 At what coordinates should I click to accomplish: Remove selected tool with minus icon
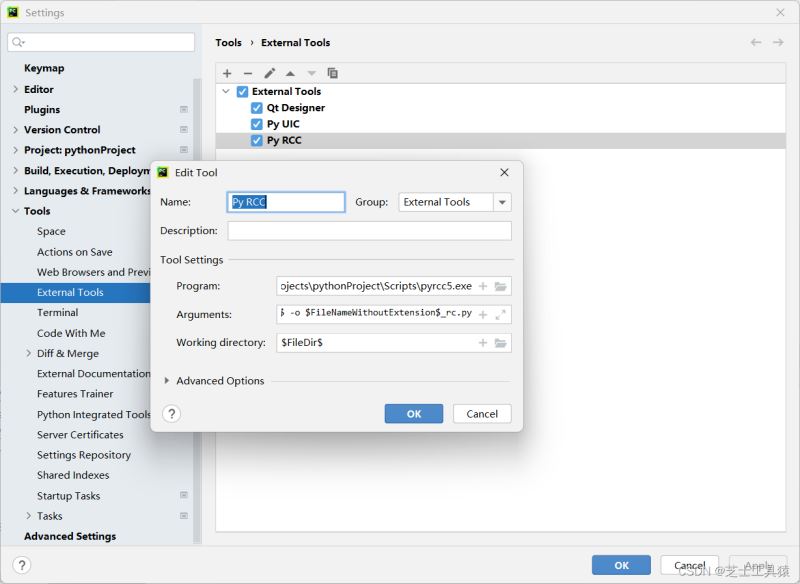pyautogui.click(x=248, y=73)
